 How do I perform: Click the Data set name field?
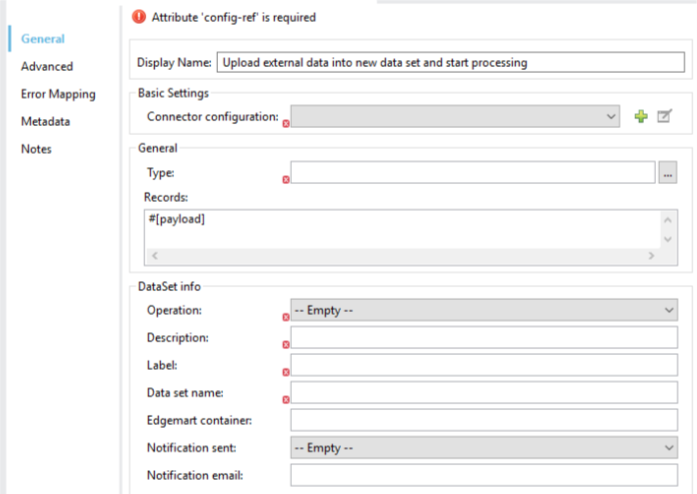point(484,393)
